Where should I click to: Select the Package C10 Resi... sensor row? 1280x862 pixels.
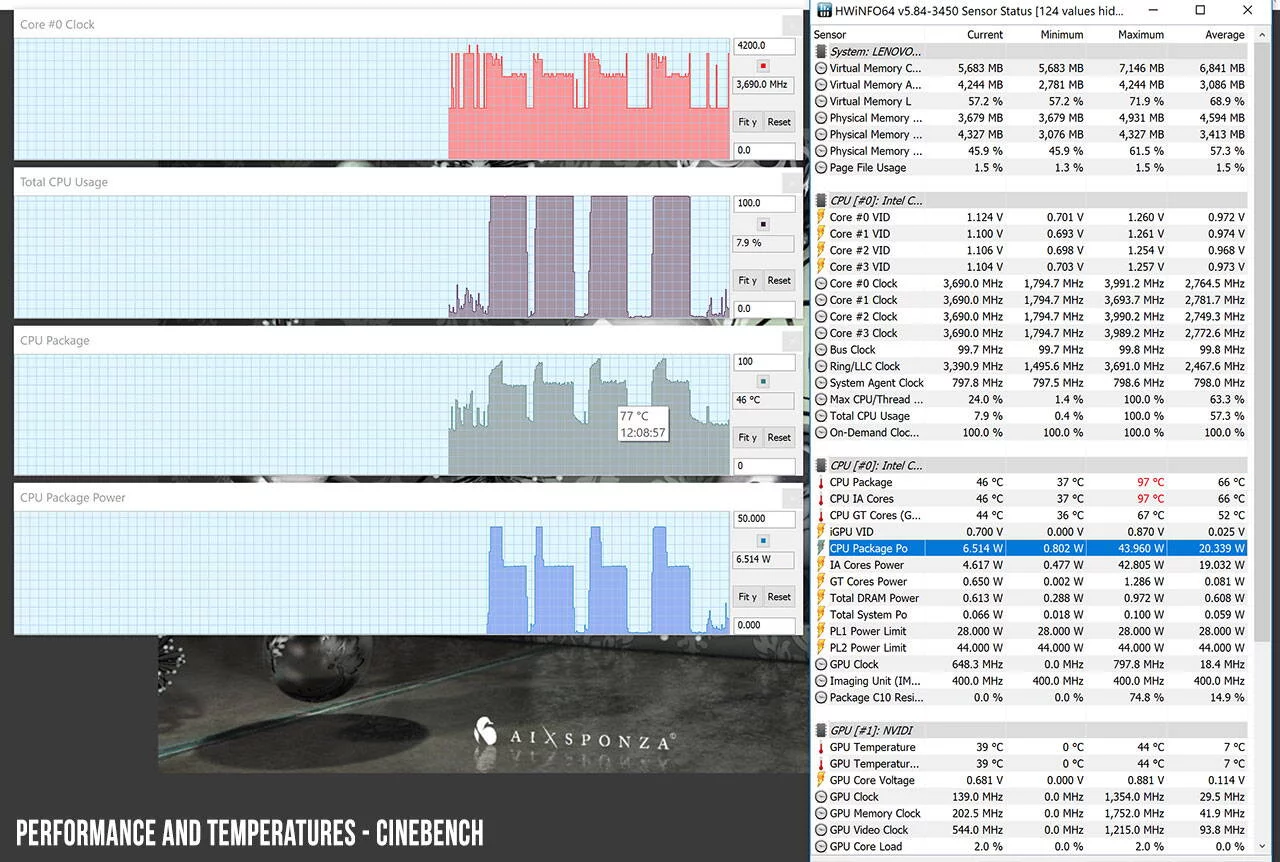1030,697
